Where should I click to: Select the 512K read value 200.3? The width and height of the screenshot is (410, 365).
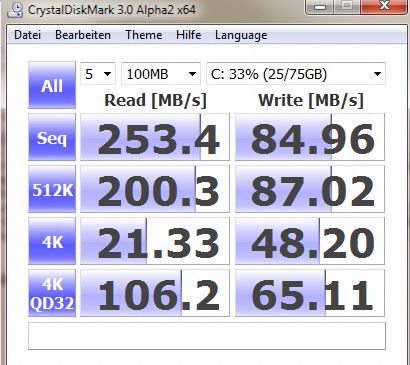[x=155, y=189]
